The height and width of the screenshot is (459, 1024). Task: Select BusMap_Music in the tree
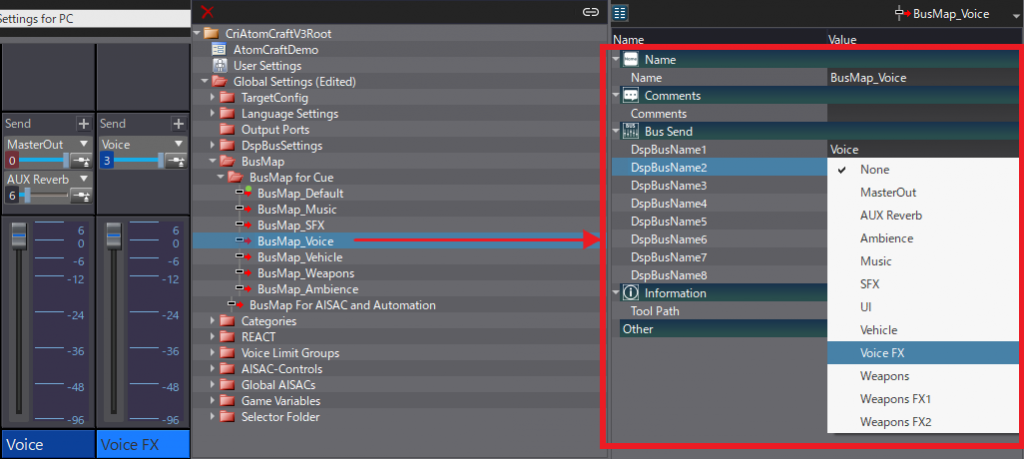[x=296, y=209]
